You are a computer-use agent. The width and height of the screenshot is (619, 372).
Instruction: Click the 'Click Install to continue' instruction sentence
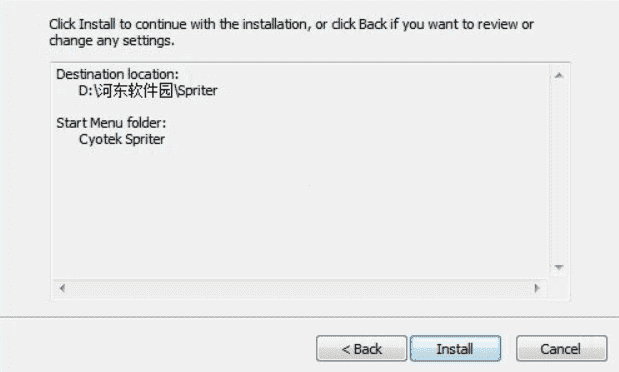tap(291, 24)
